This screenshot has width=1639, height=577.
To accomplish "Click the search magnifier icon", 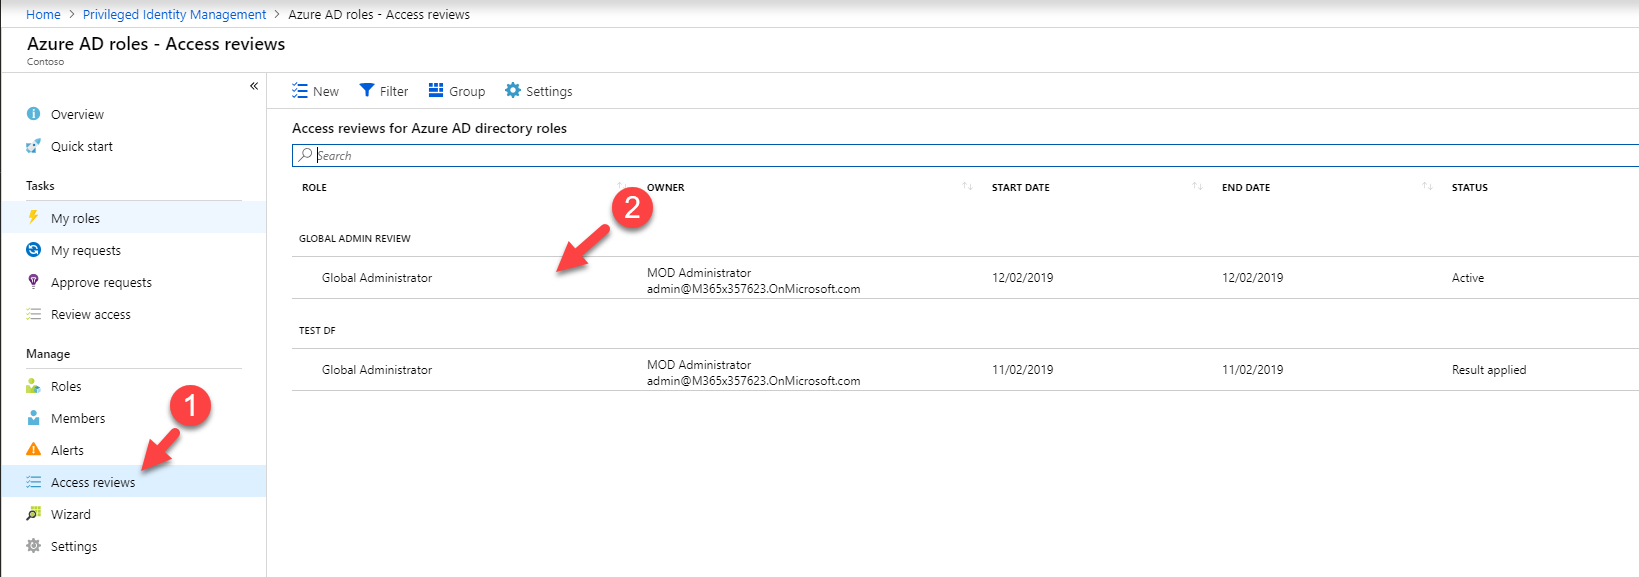I will click(306, 155).
